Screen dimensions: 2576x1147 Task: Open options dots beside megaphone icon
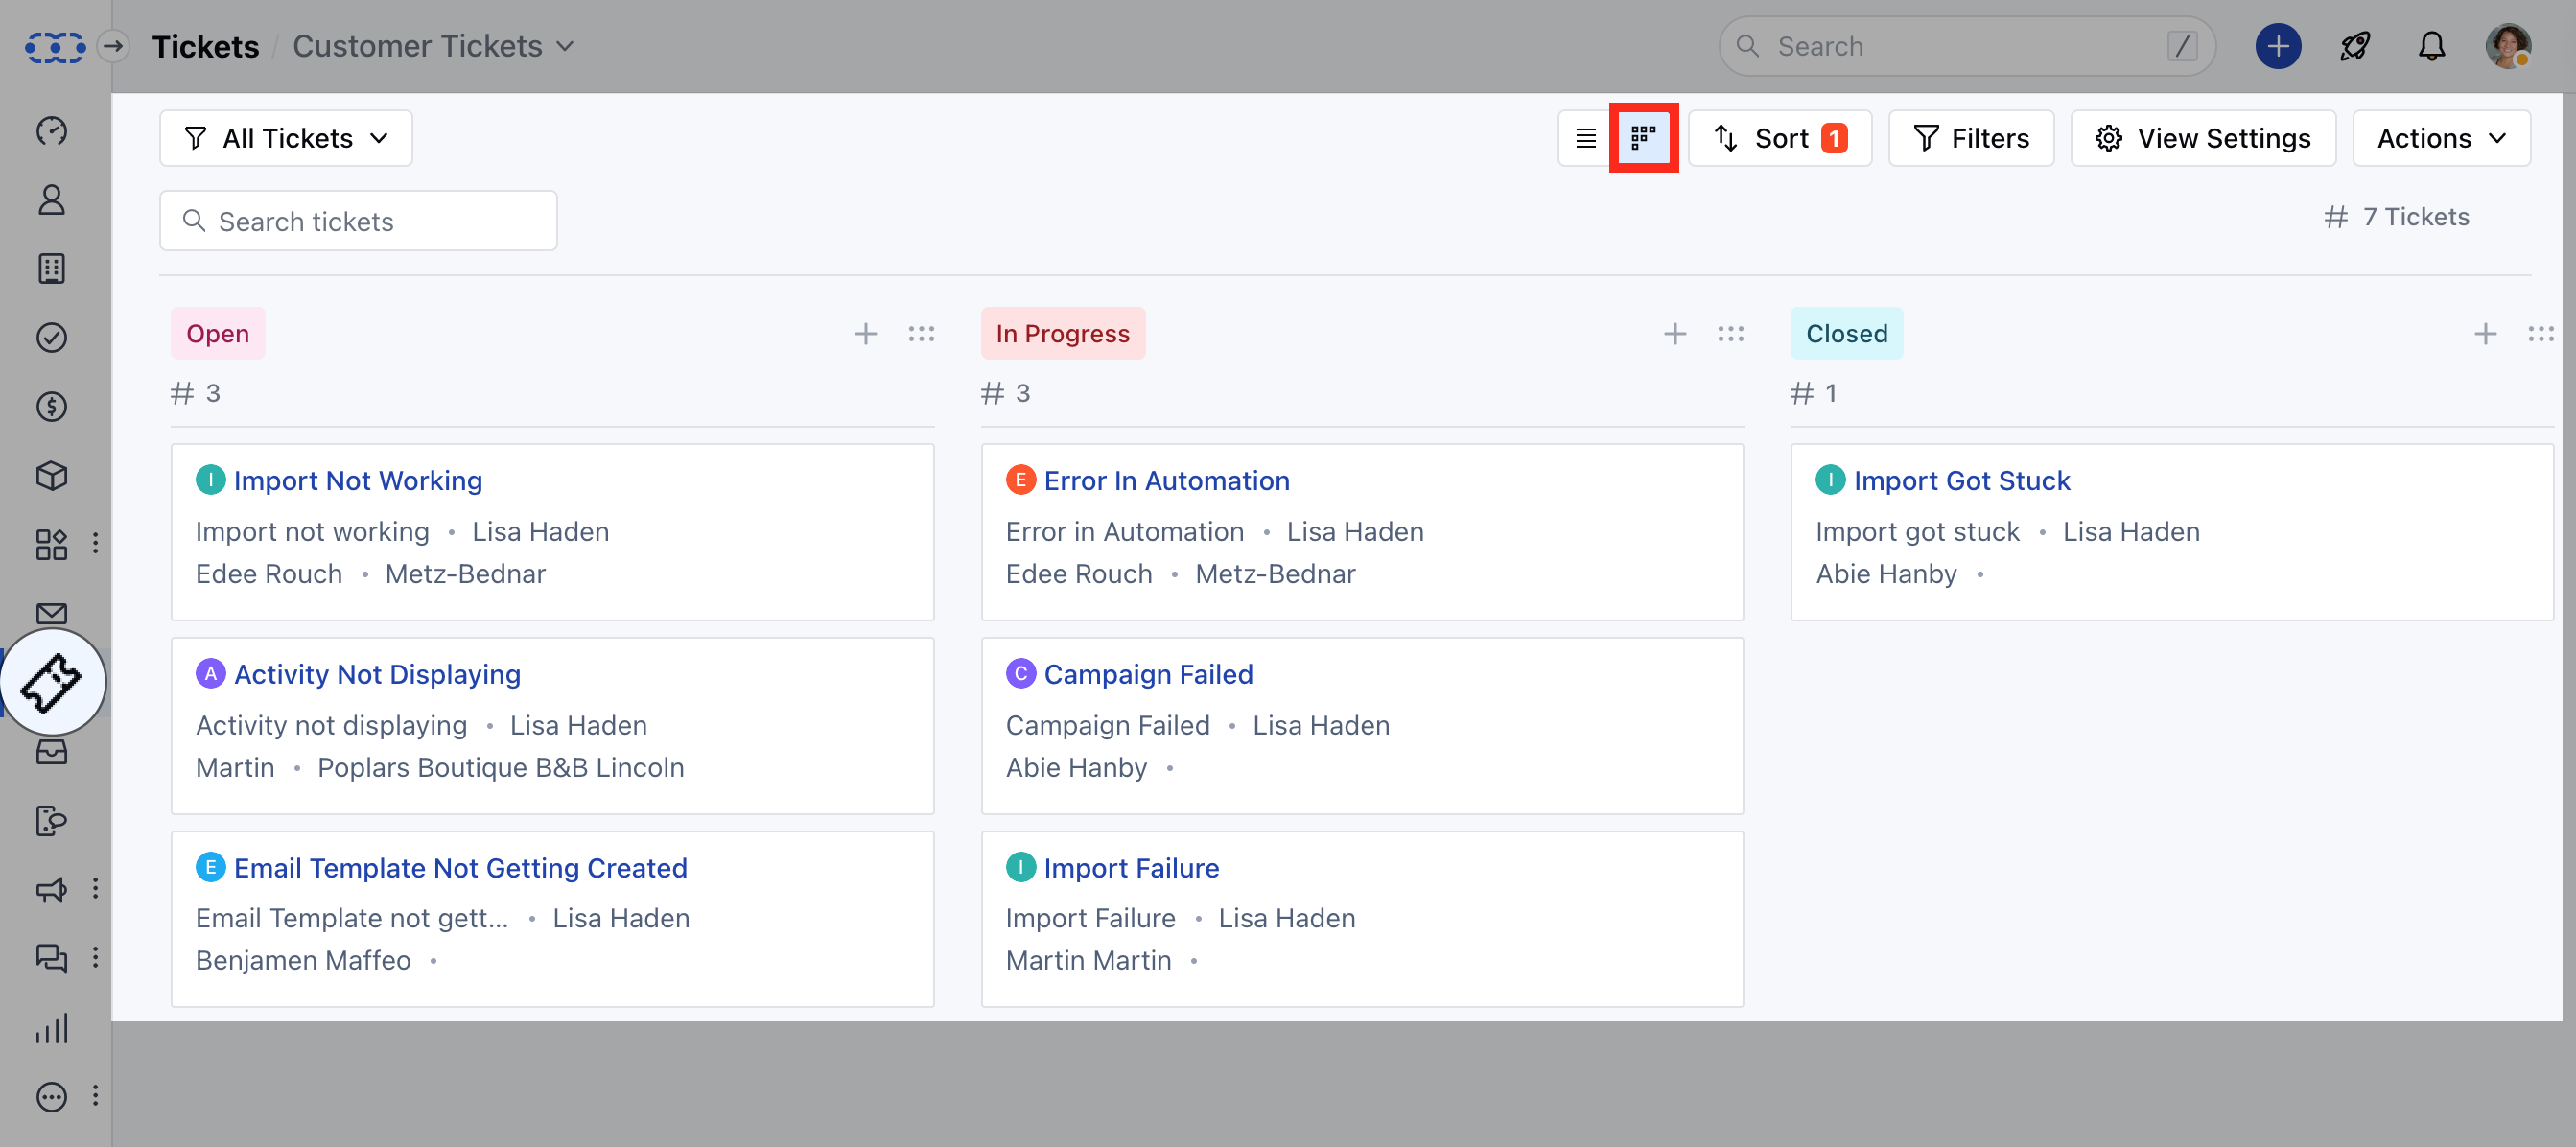coord(96,889)
